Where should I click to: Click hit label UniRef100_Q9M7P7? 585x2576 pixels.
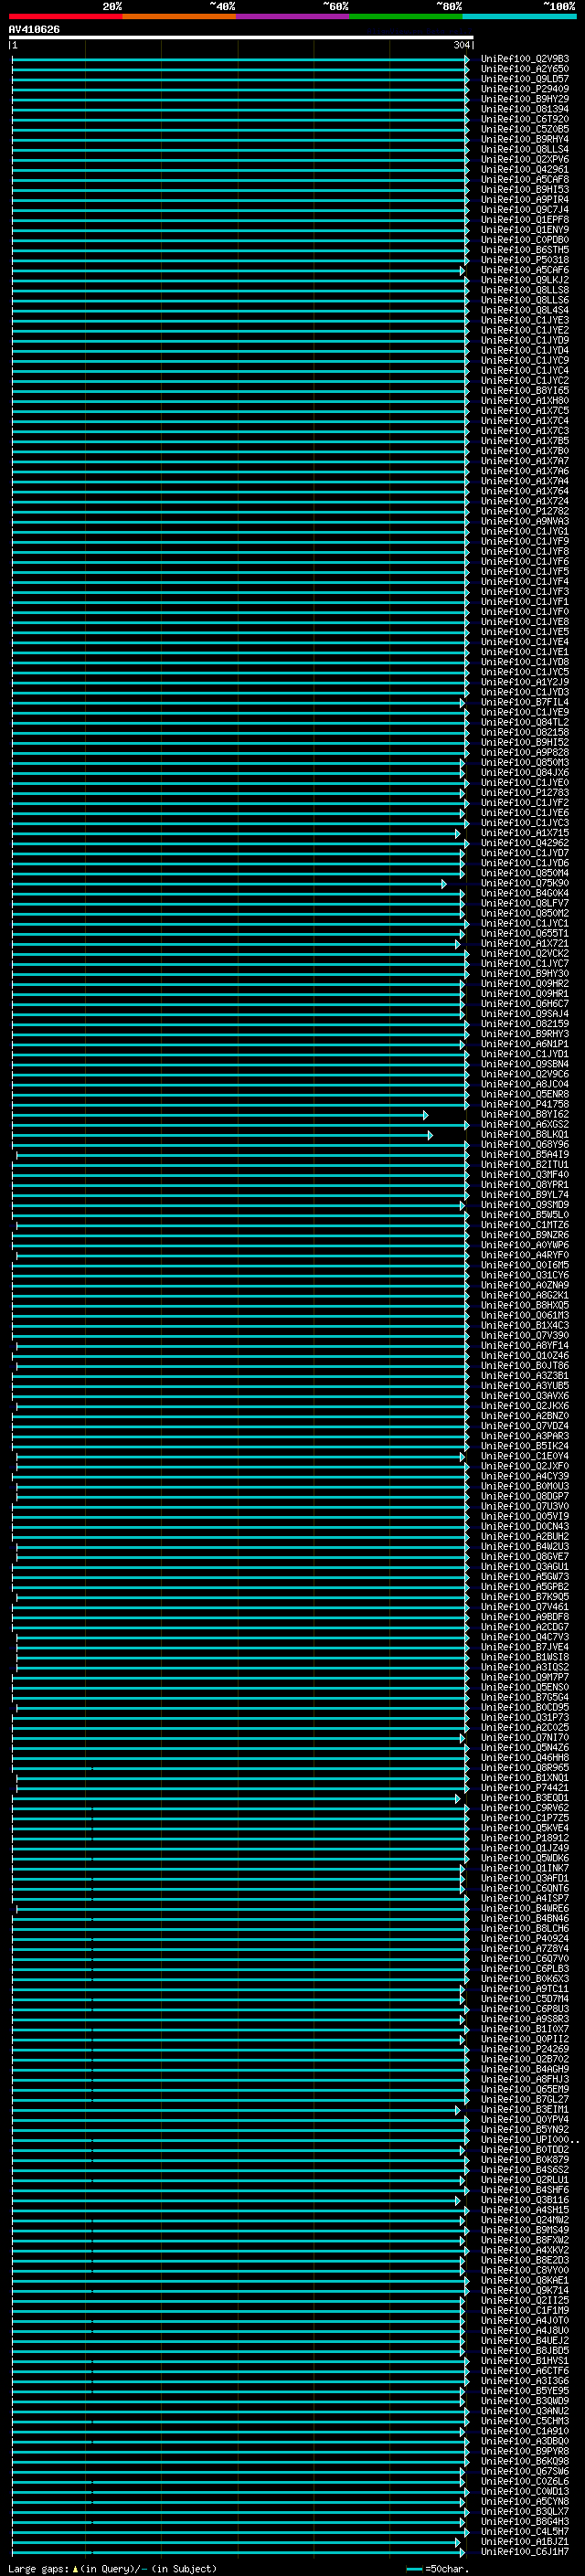[x=525, y=1677]
